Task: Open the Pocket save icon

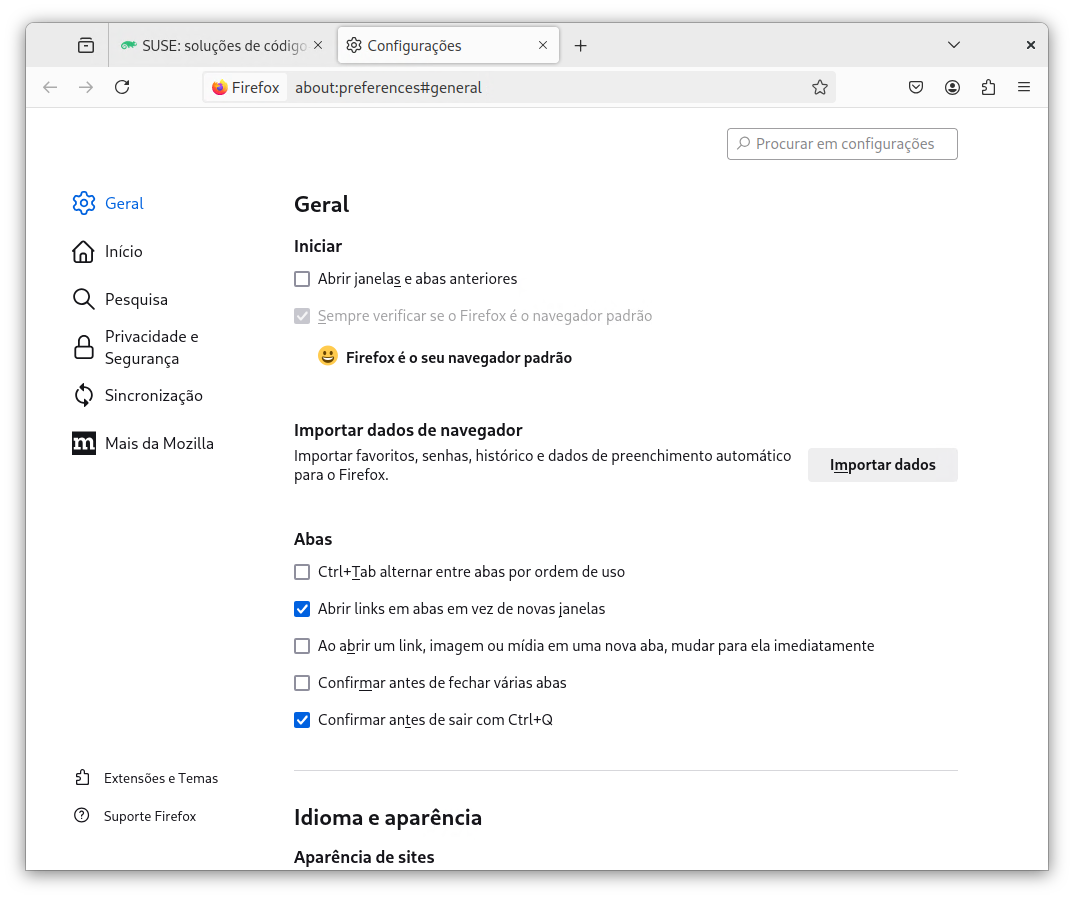Action: [916, 87]
